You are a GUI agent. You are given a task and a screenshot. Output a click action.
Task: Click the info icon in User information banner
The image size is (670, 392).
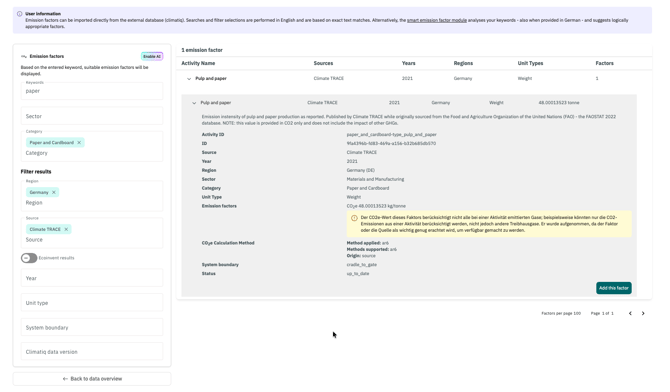pyautogui.click(x=20, y=14)
